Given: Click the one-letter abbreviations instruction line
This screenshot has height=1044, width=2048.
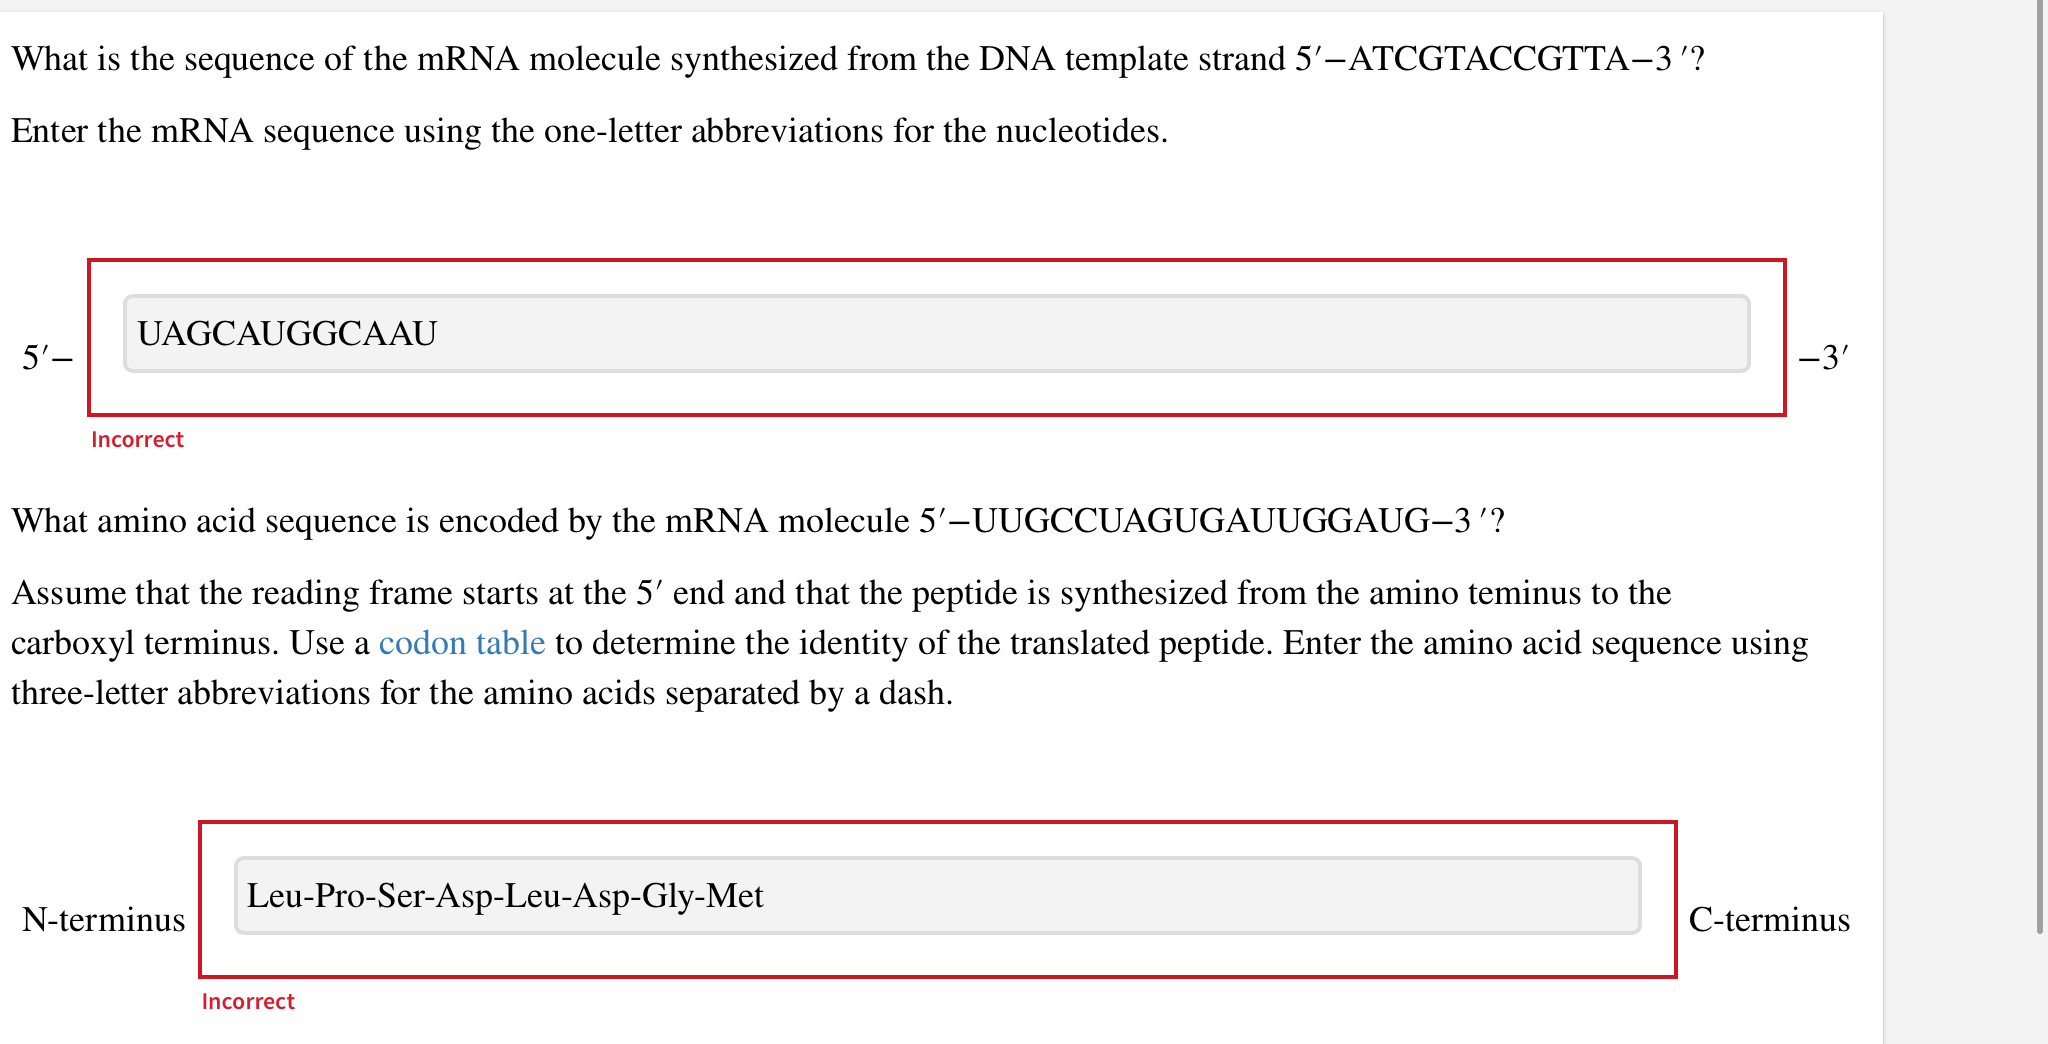Looking at the screenshot, I should click(590, 130).
